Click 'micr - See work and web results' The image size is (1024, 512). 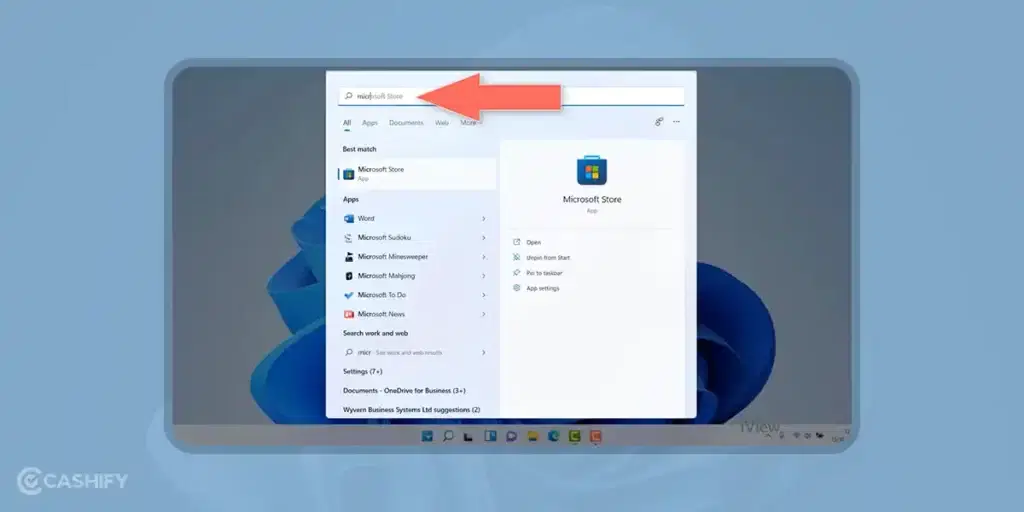point(400,353)
